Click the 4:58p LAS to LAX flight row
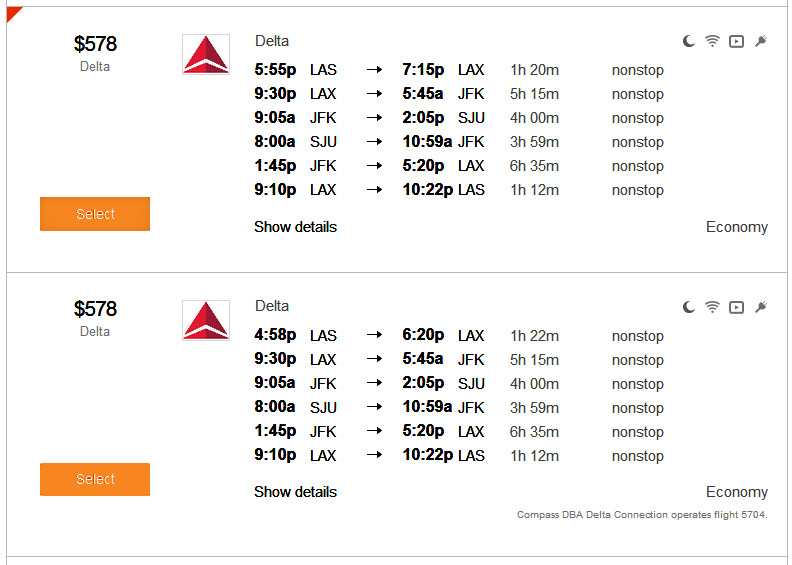Viewport: 792px width, 565px height. 459,336
